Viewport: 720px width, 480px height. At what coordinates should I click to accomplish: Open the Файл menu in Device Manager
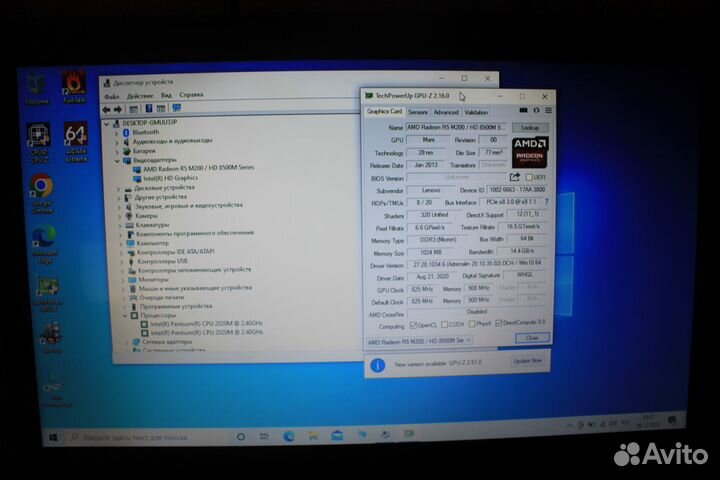(111, 96)
